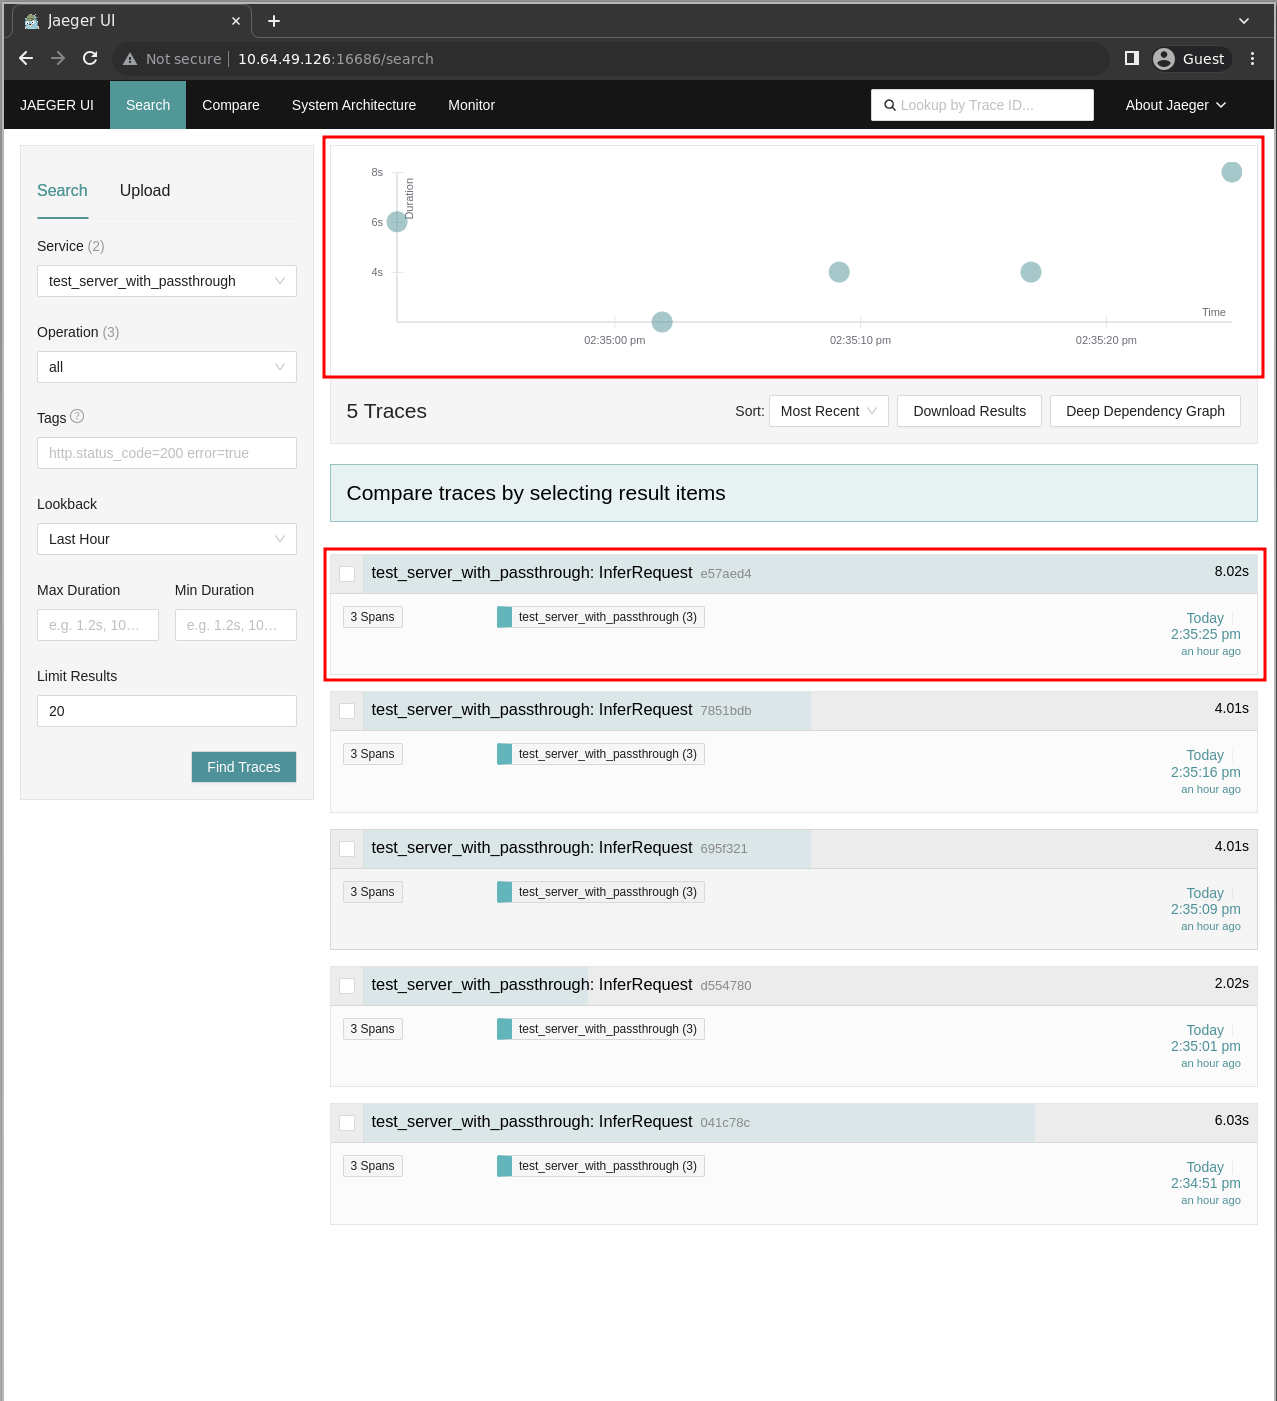1277x1401 pixels.
Task: Click the 2:34:51 pm timestamp
Action: coord(1206,1183)
